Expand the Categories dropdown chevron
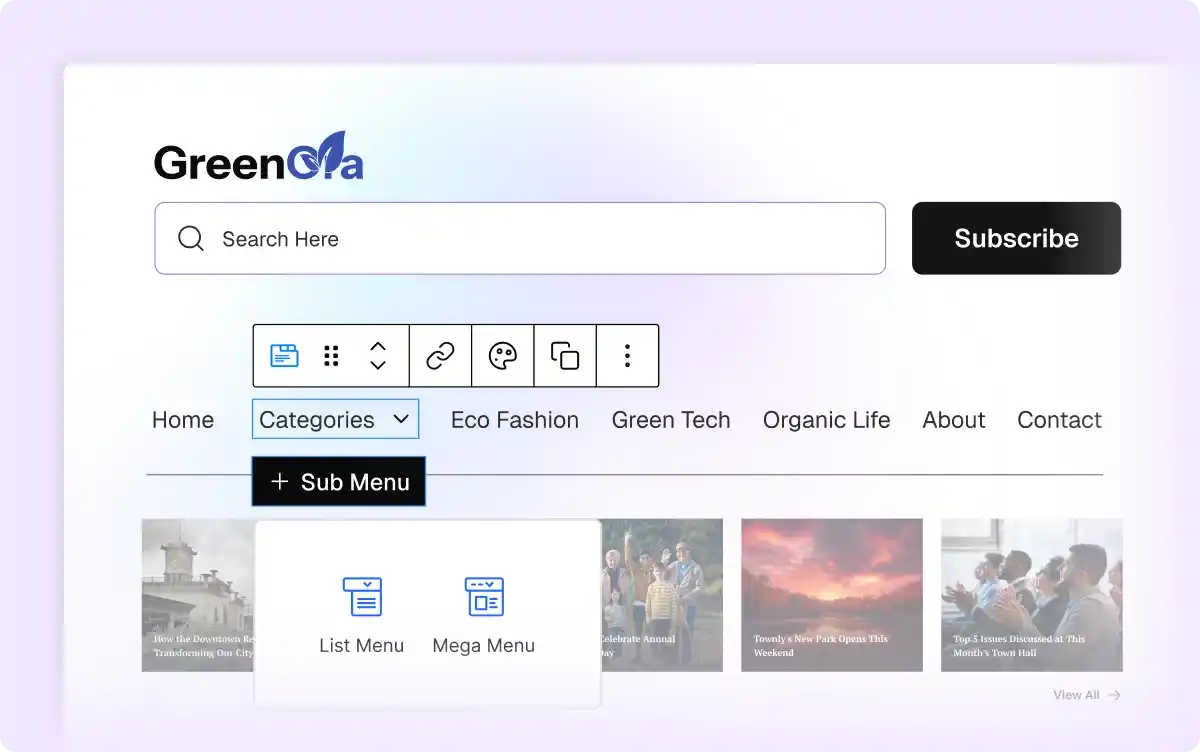This screenshot has width=1200, height=752. pyautogui.click(x=402, y=420)
